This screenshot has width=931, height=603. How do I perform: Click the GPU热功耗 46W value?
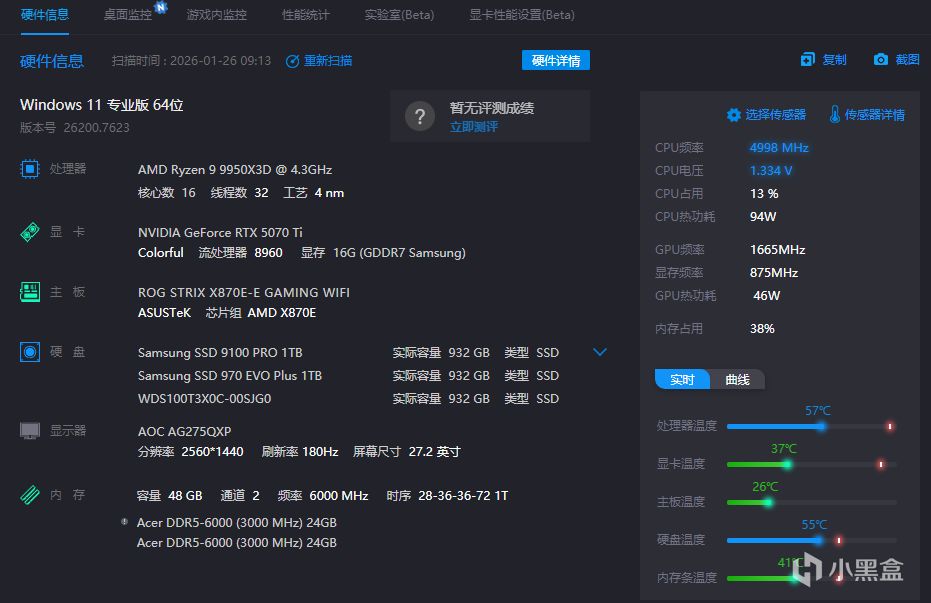pos(767,296)
